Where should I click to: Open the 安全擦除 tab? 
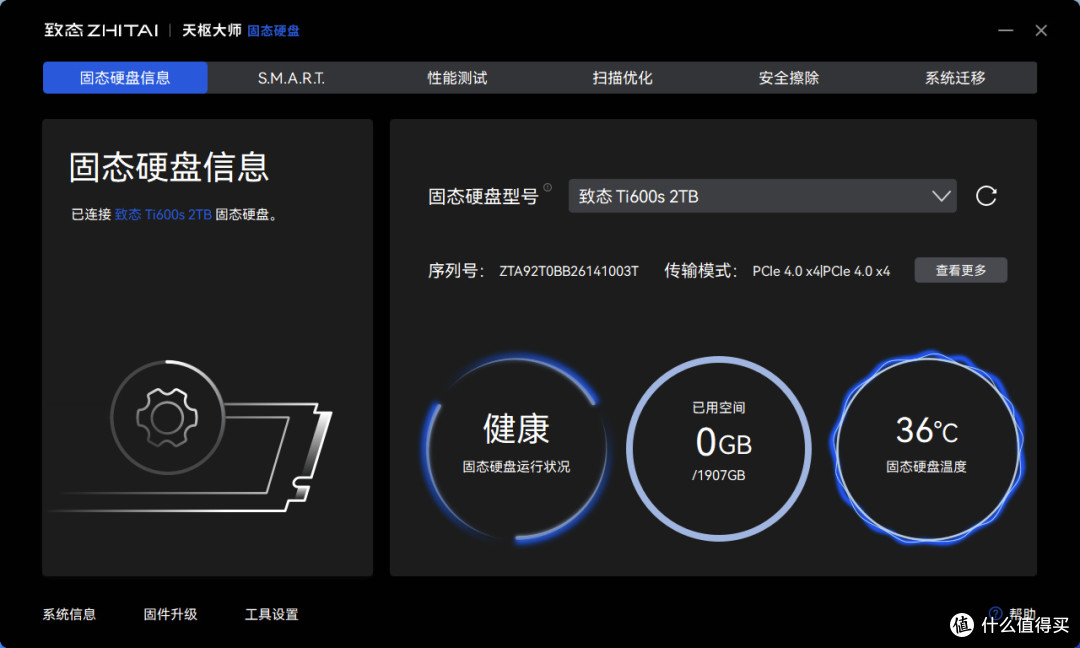(789, 78)
